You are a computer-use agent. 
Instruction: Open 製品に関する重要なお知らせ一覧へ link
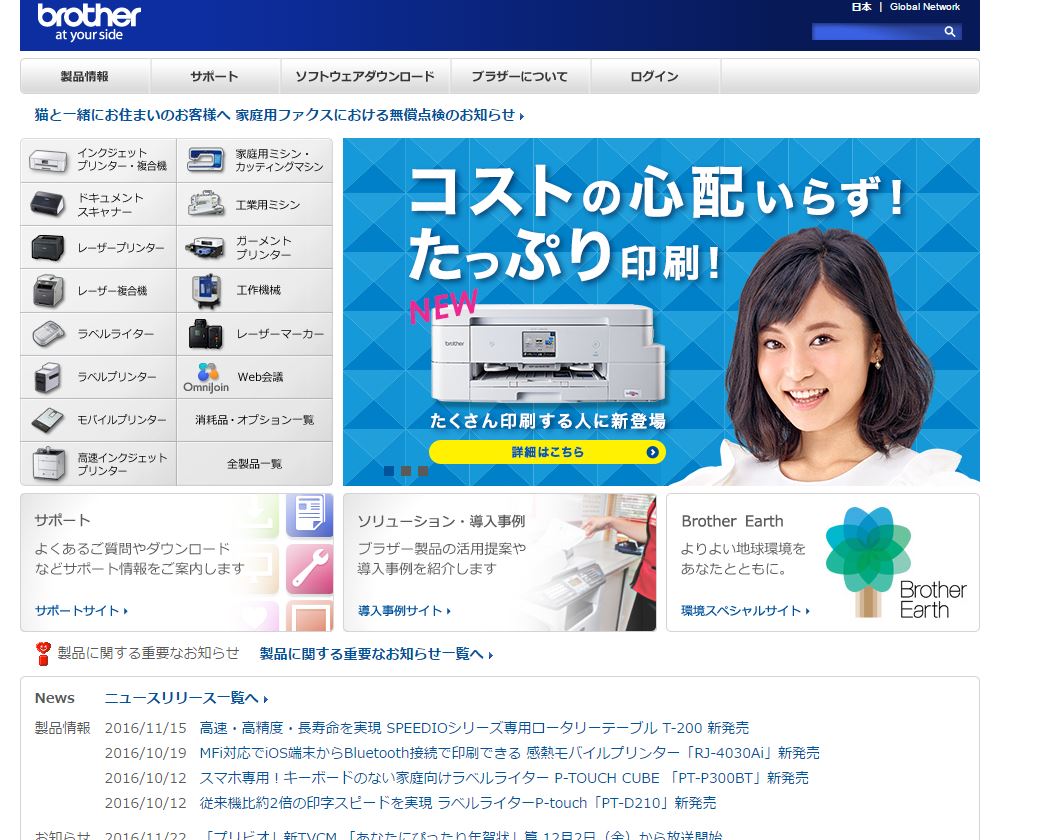[376, 654]
